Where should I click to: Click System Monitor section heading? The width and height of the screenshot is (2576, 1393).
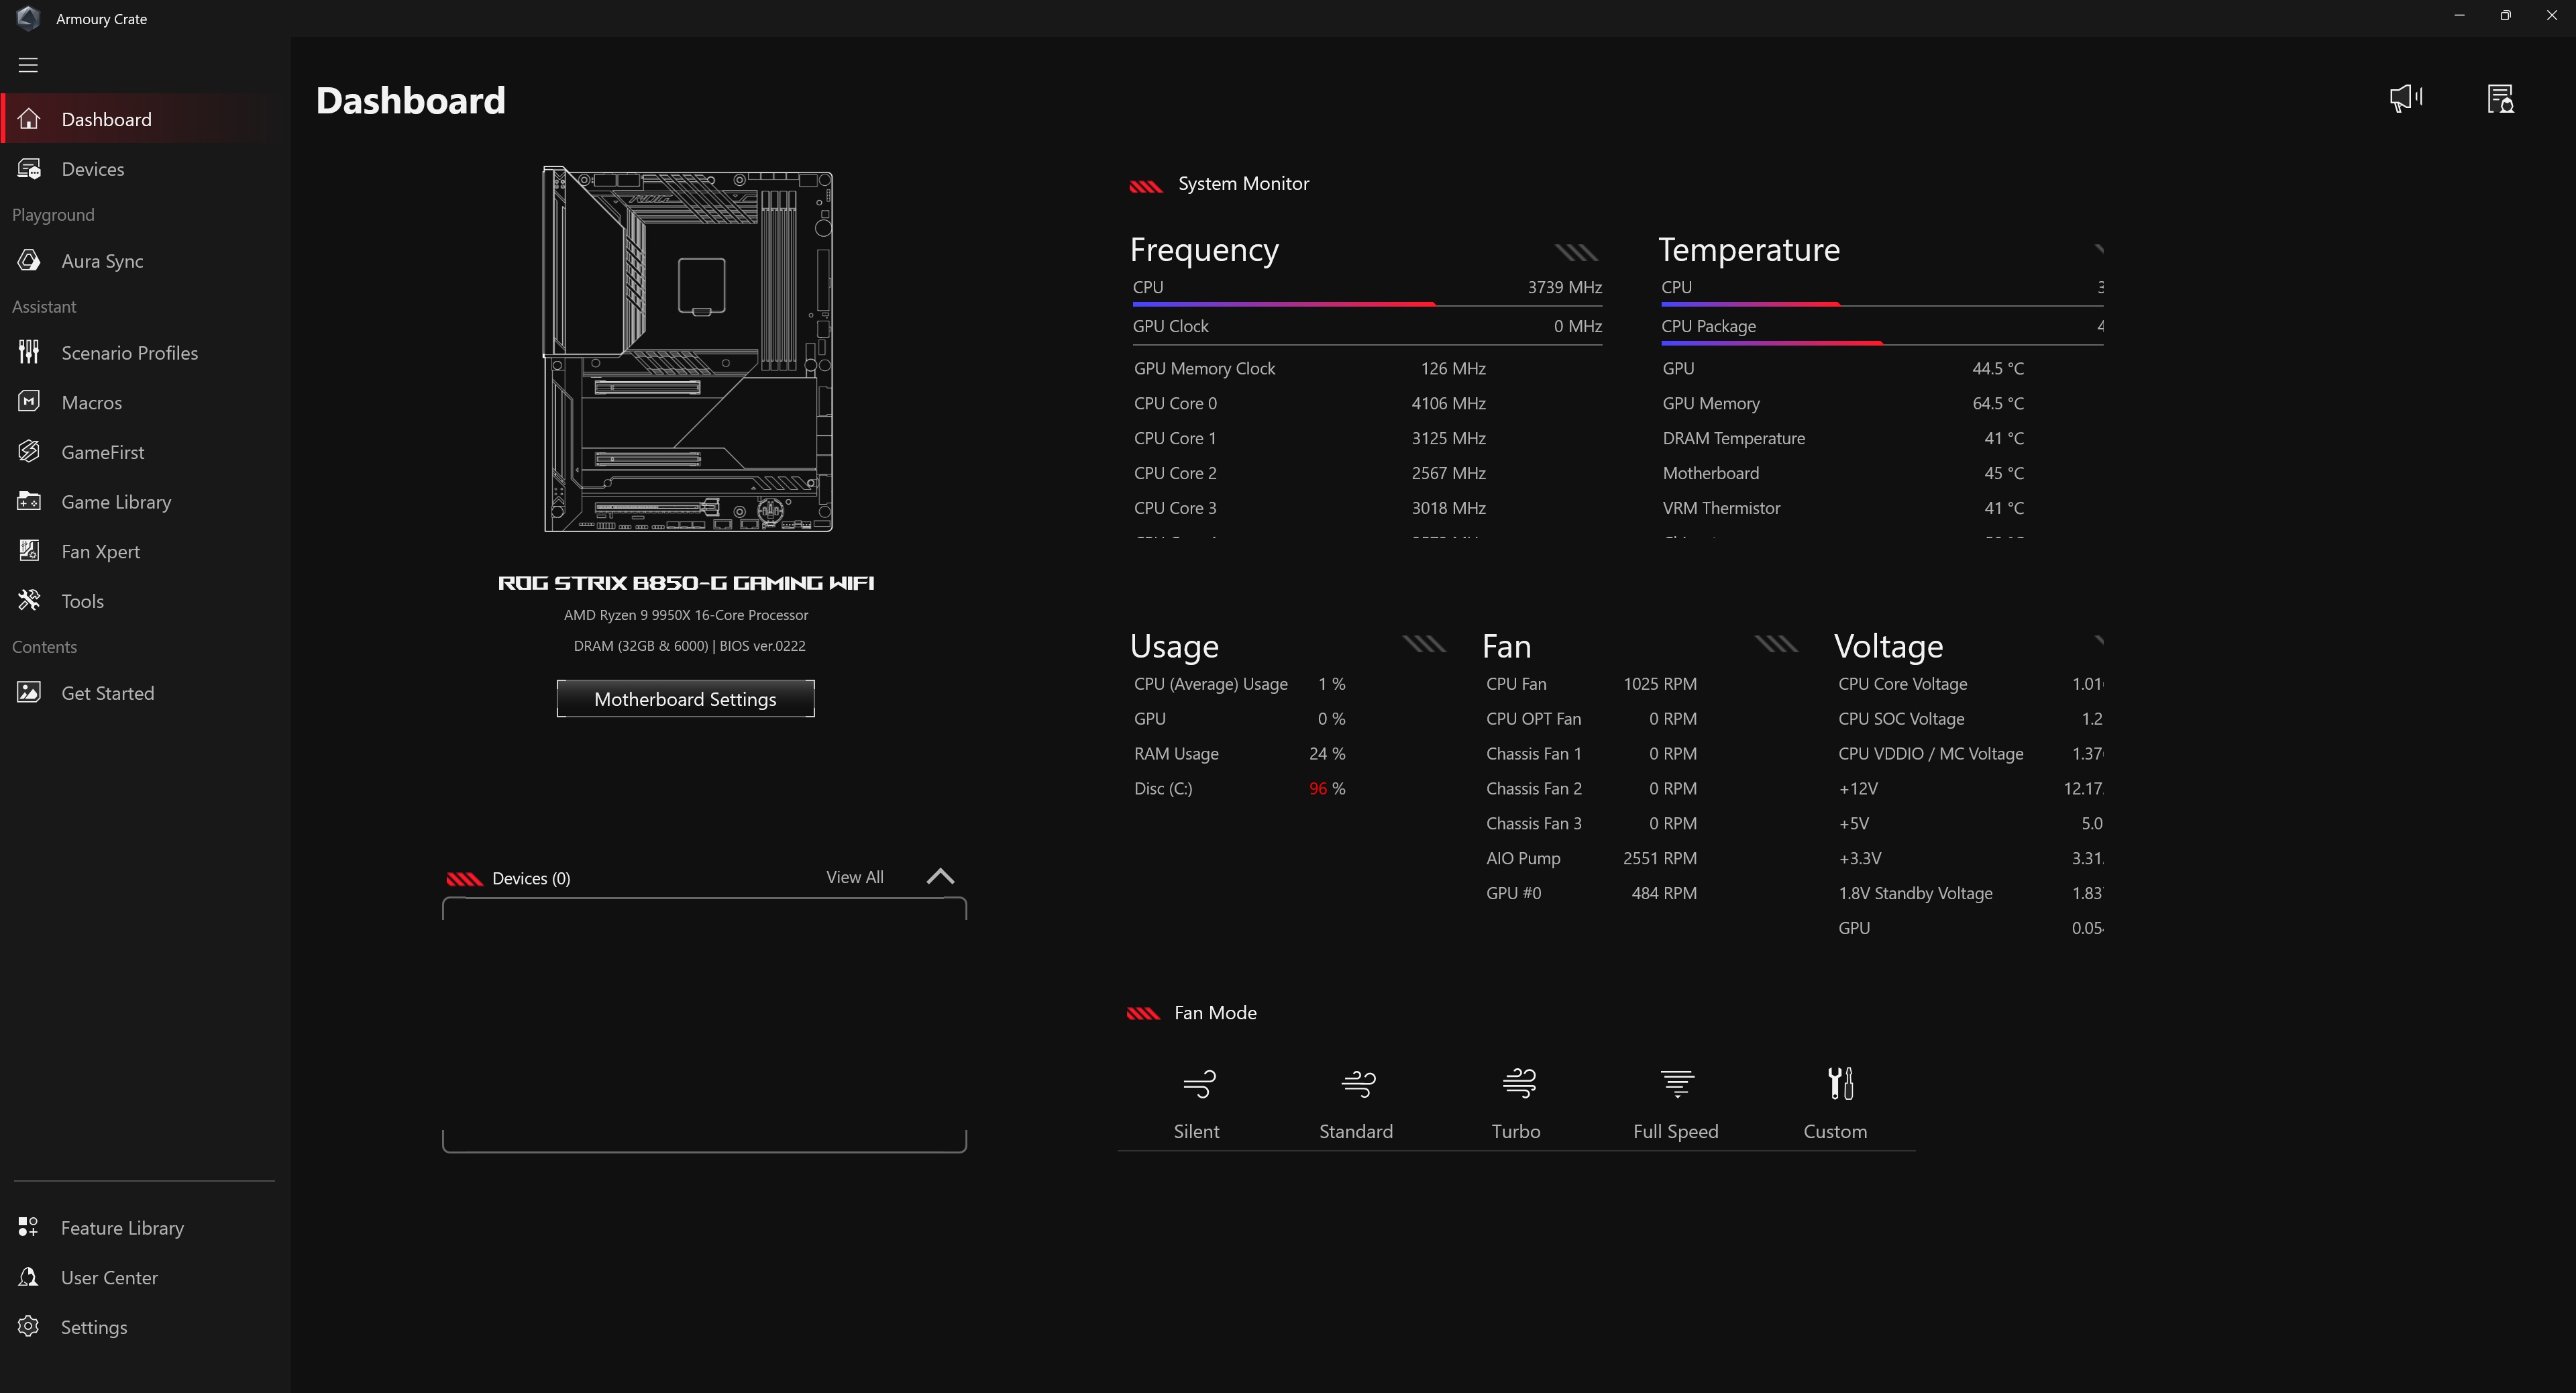pos(1243,183)
